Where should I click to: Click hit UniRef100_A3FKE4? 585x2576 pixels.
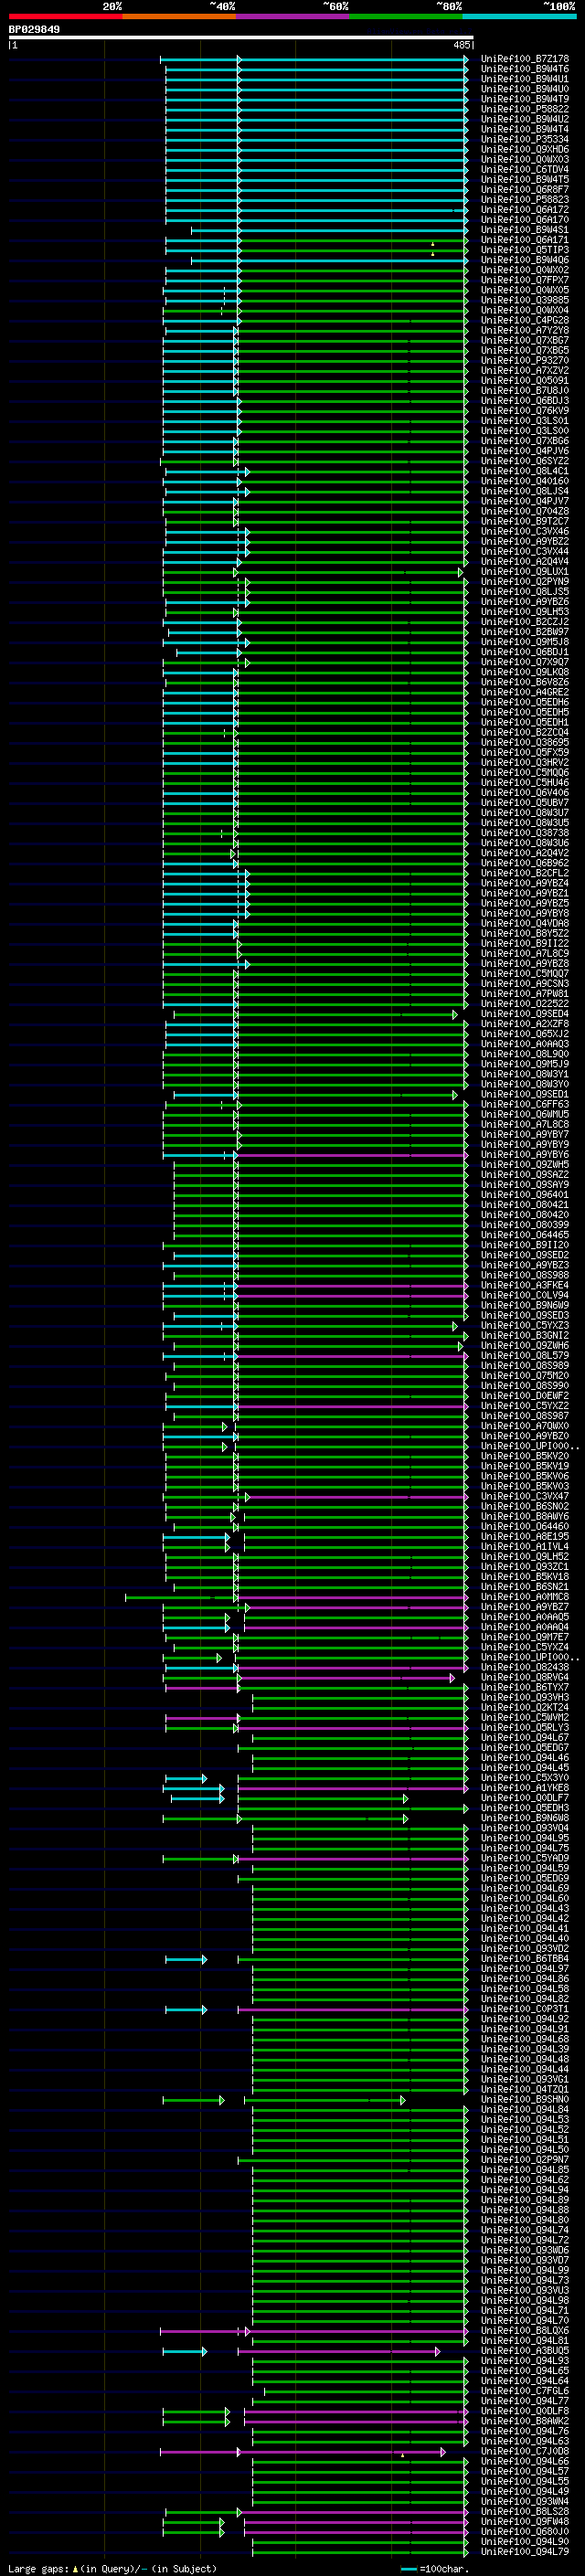point(525,1286)
